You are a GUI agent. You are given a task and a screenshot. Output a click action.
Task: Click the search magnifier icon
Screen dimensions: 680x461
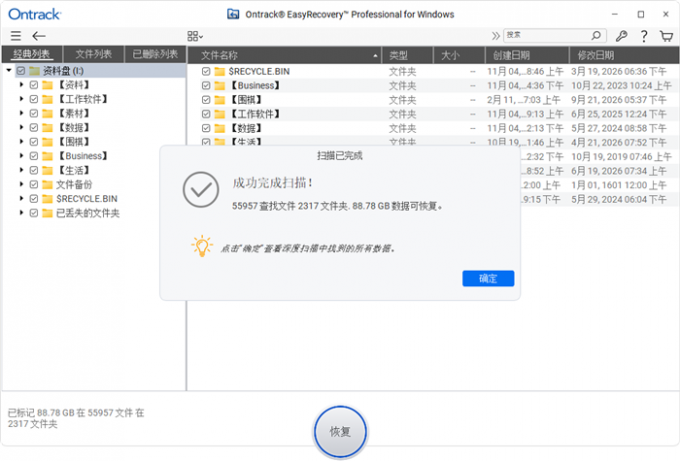[x=596, y=35]
